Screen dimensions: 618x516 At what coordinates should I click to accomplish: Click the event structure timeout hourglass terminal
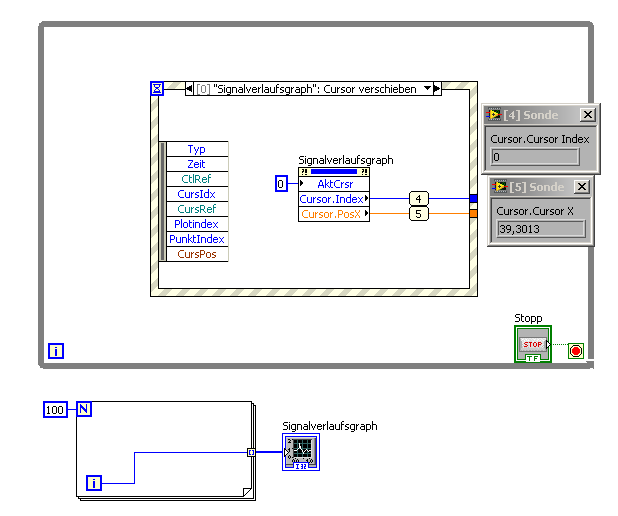[157, 88]
